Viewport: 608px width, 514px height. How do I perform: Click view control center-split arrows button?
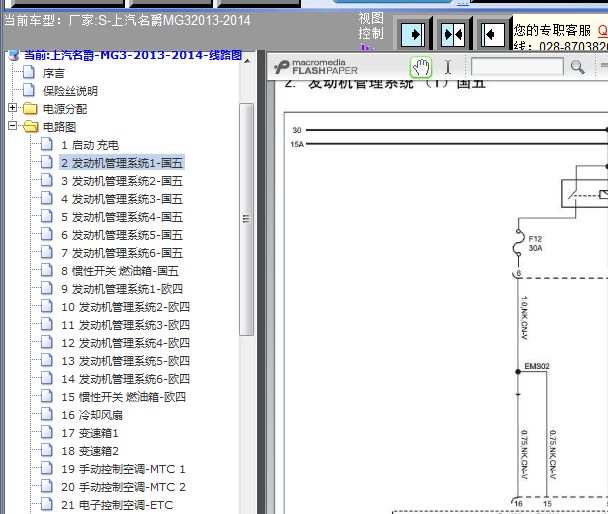[453, 34]
